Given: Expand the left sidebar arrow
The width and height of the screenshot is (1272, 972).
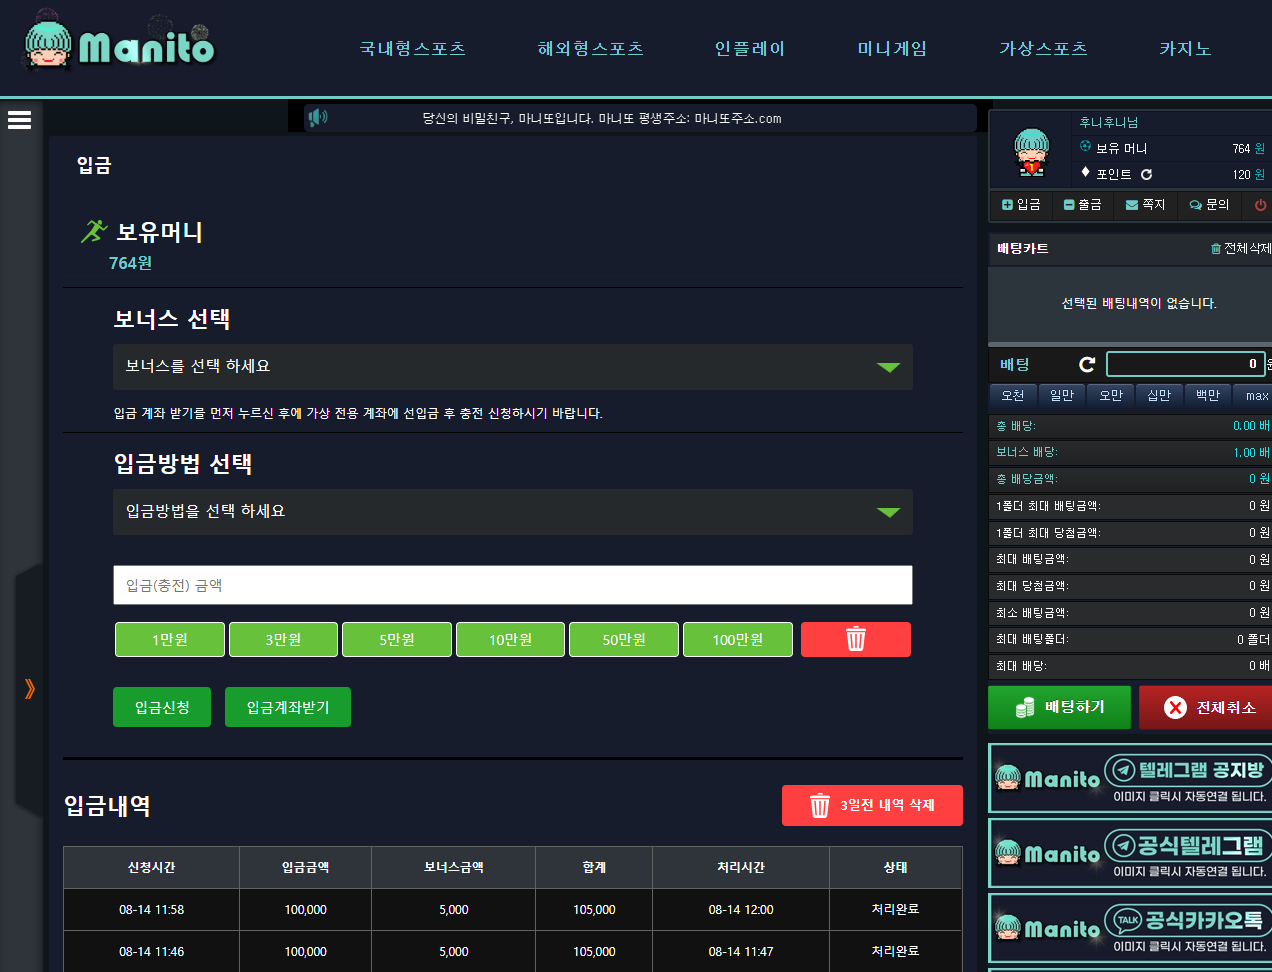Looking at the screenshot, I should [x=29, y=688].
